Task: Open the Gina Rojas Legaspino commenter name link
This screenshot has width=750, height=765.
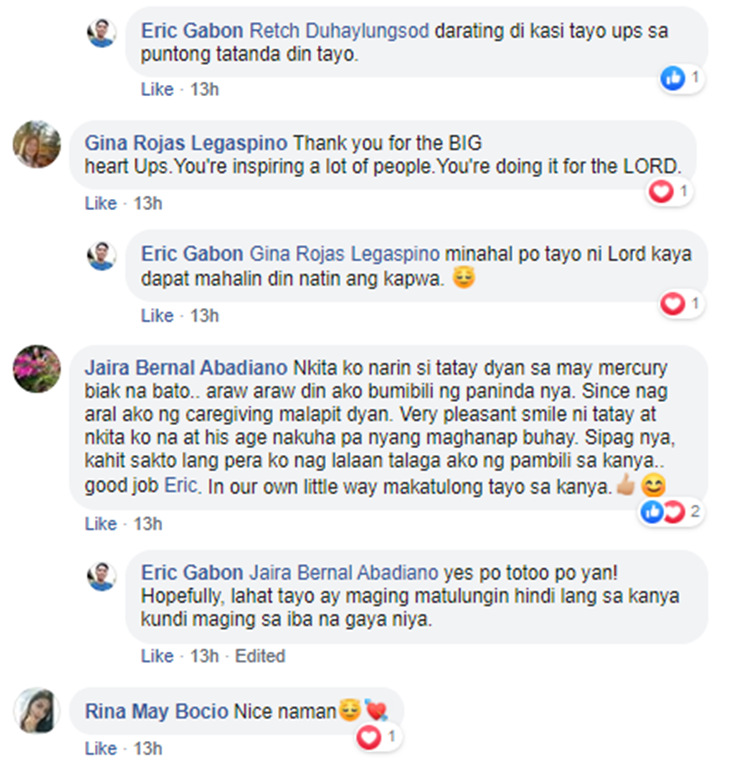Action: click(x=186, y=143)
